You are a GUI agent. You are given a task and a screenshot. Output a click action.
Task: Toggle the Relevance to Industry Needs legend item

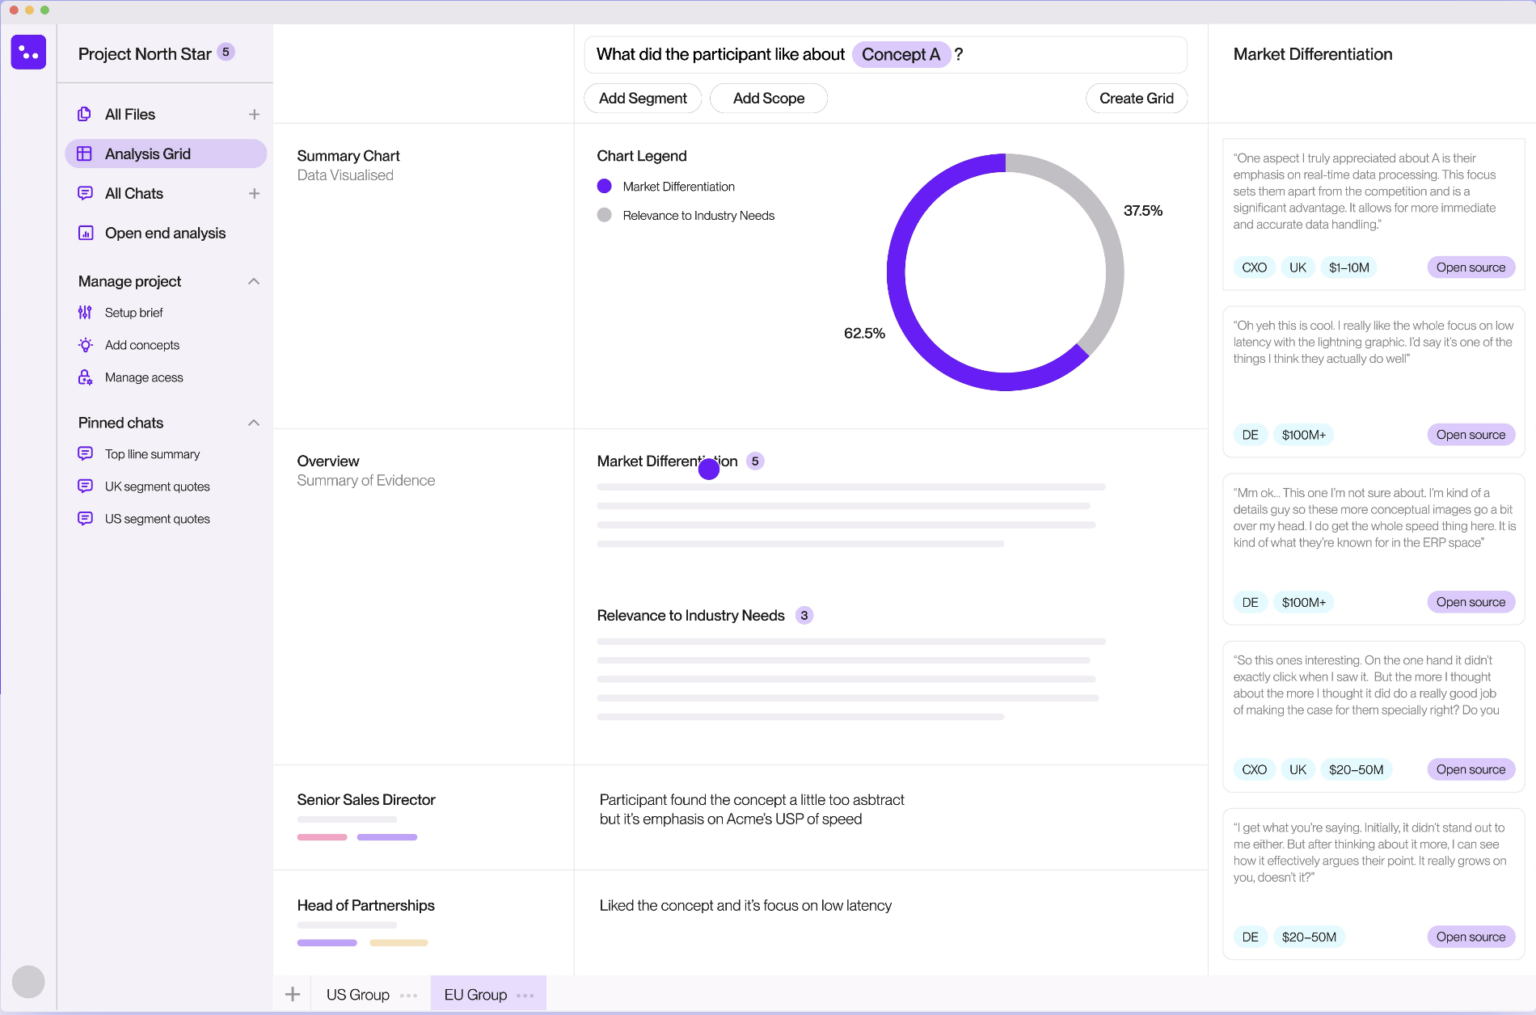click(686, 215)
